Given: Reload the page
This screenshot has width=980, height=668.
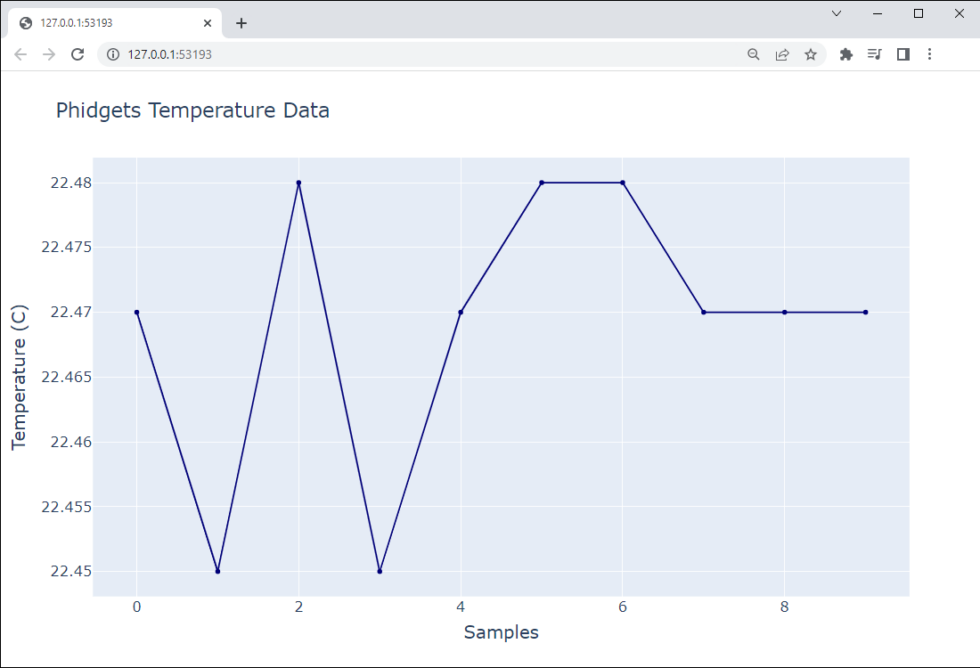Looking at the screenshot, I should (x=77, y=55).
